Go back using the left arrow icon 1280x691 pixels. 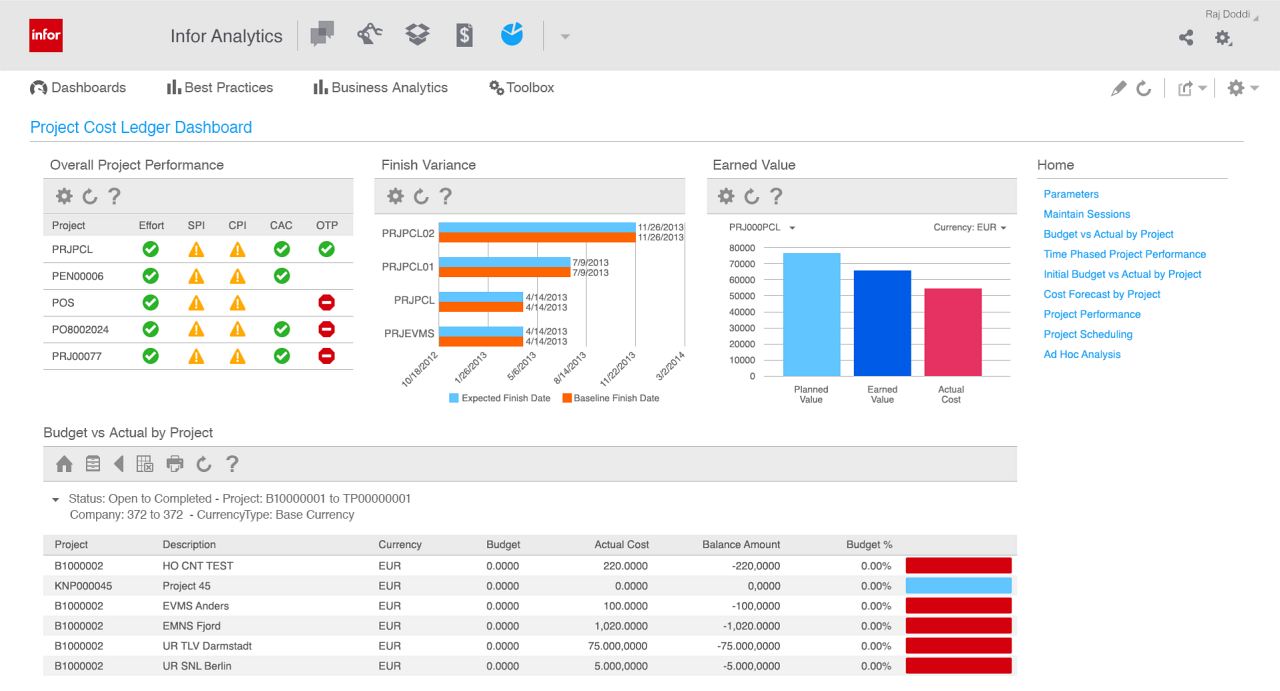(119, 464)
